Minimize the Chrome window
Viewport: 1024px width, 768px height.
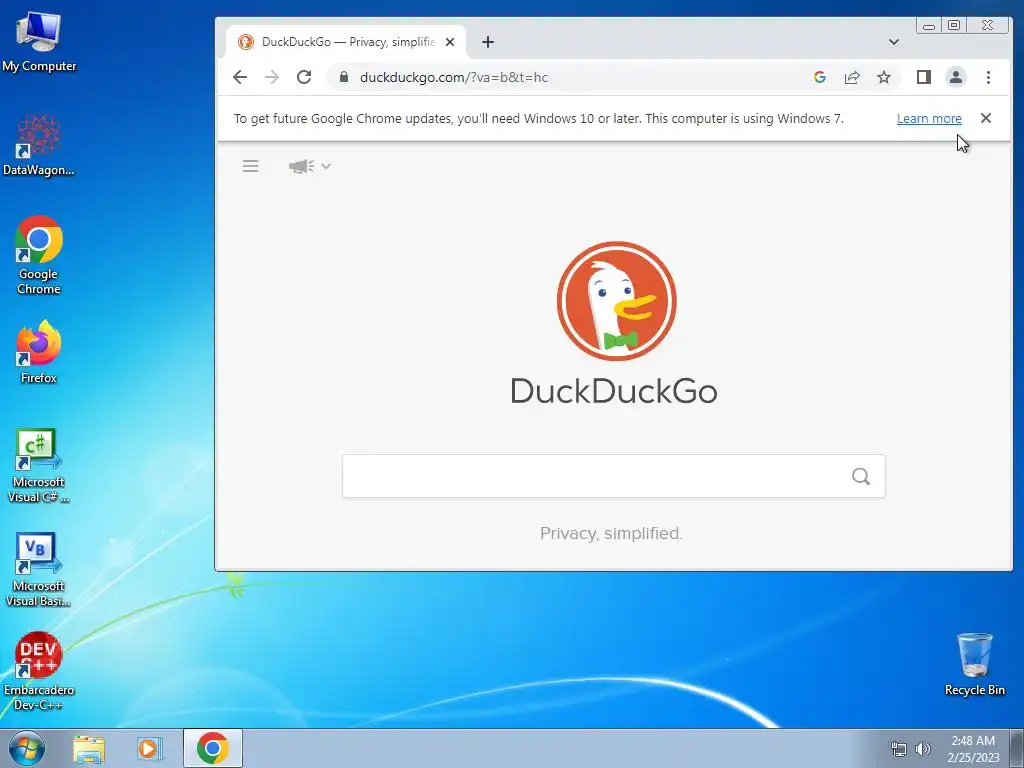pyautogui.click(x=929, y=25)
